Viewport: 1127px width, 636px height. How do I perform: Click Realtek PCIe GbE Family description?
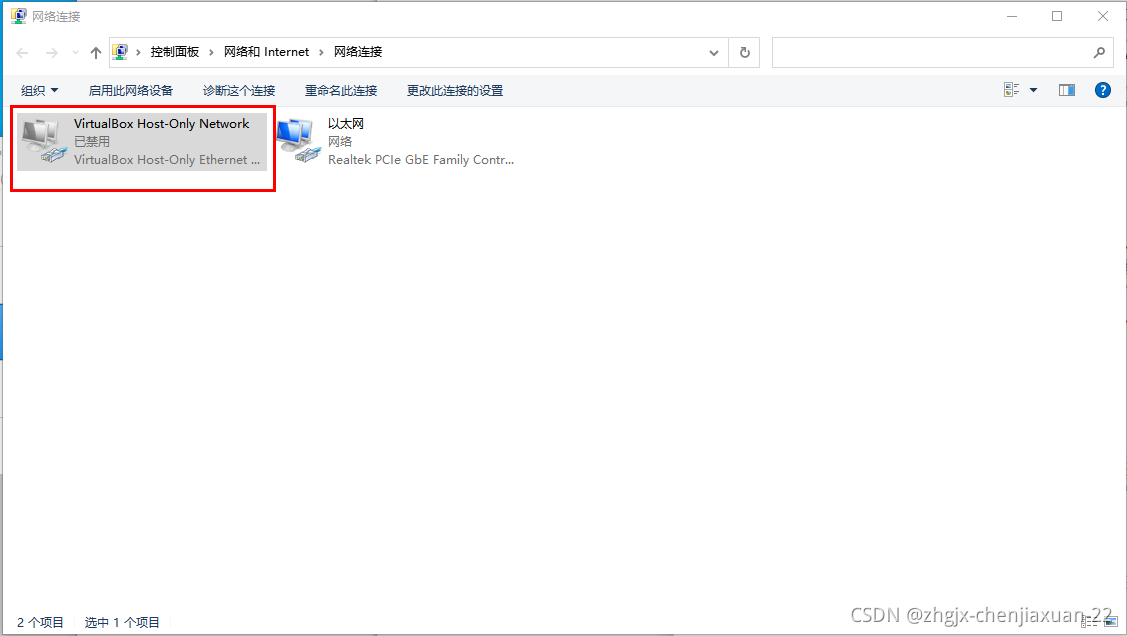tap(421, 160)
